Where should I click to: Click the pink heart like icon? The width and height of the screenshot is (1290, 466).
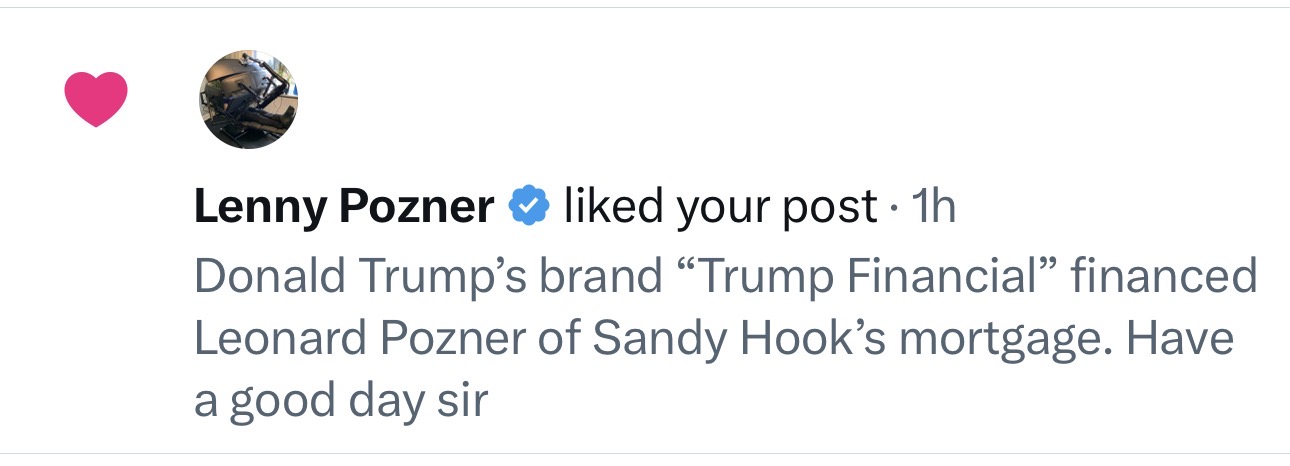click(x=96, y=99)
